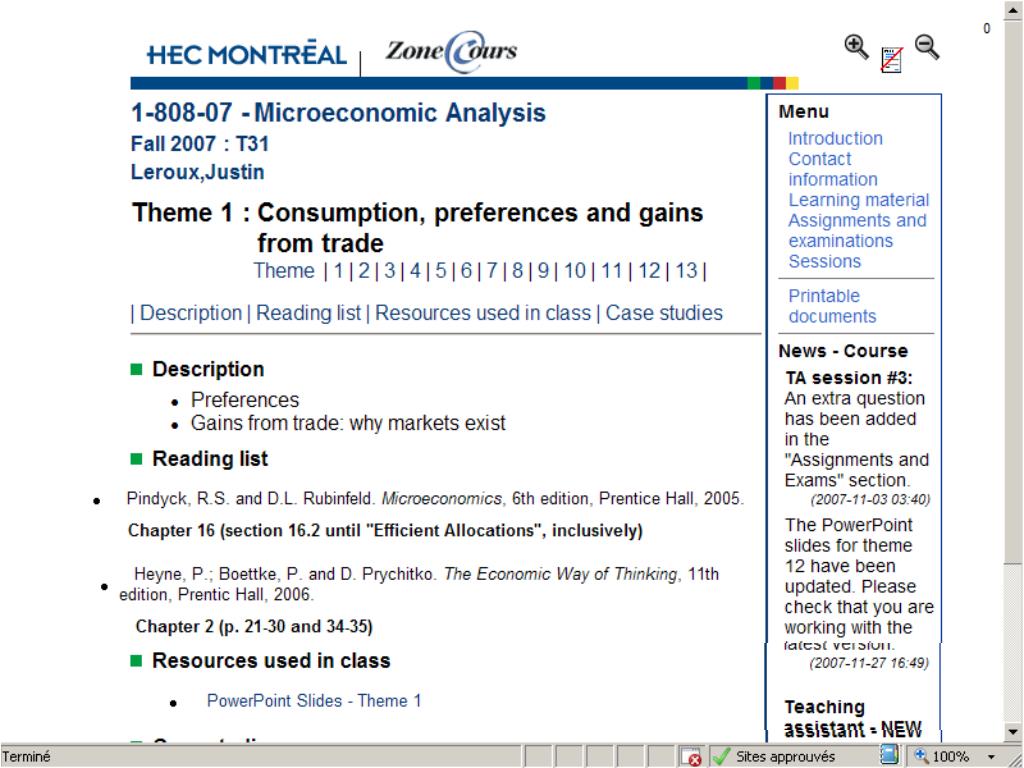Click the HEC Montréal logo
1024x768 pixels.
pos(247,54)
